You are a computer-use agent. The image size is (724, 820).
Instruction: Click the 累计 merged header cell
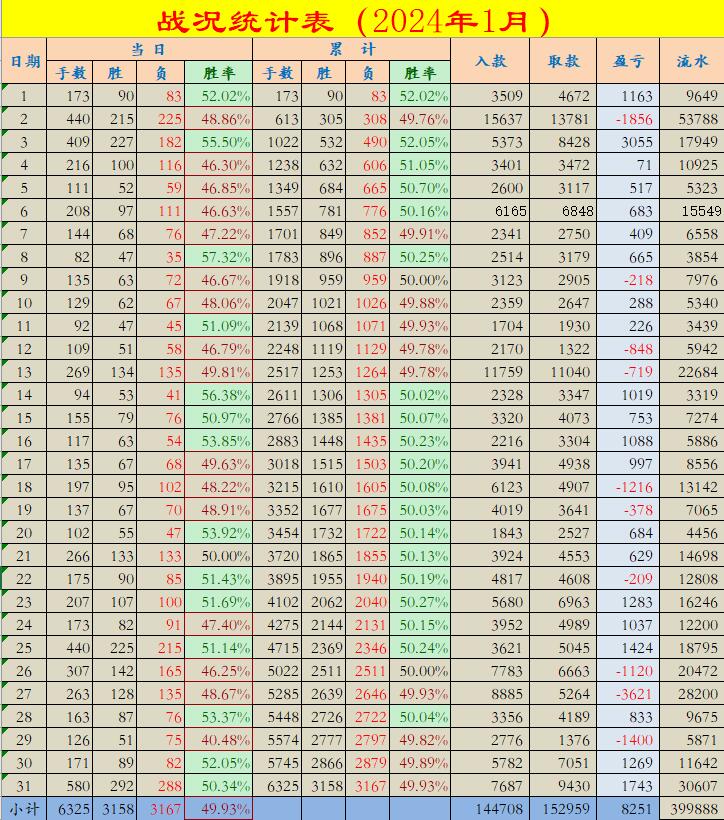click(x=351, y=49)
